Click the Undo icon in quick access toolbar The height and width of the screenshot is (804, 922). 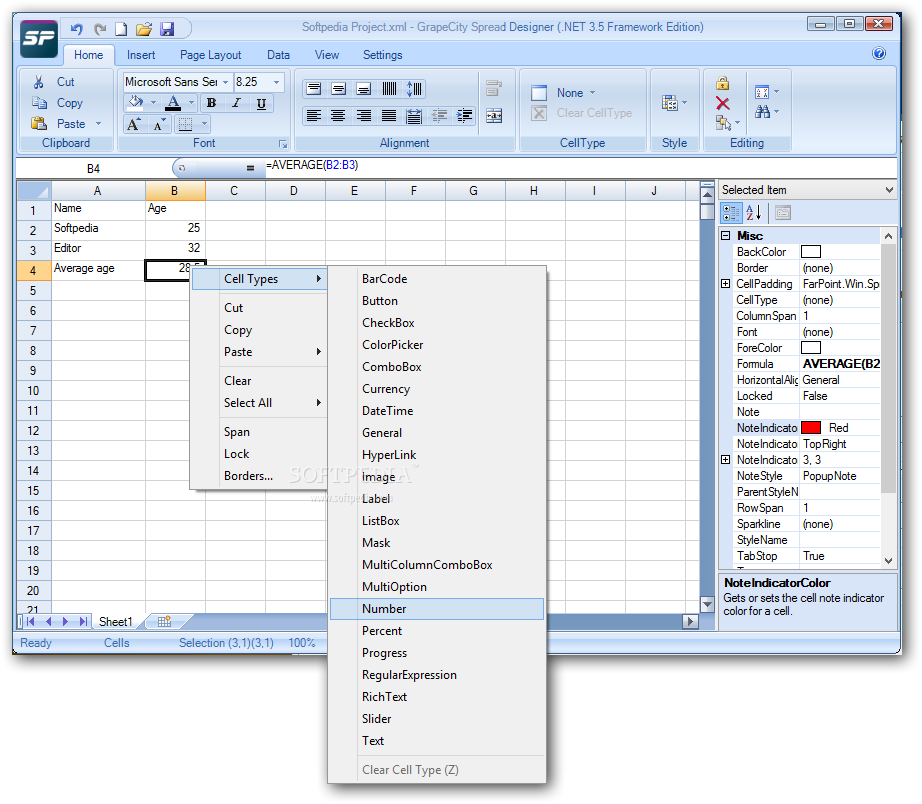pyautogui.click(x=76, y=28)
